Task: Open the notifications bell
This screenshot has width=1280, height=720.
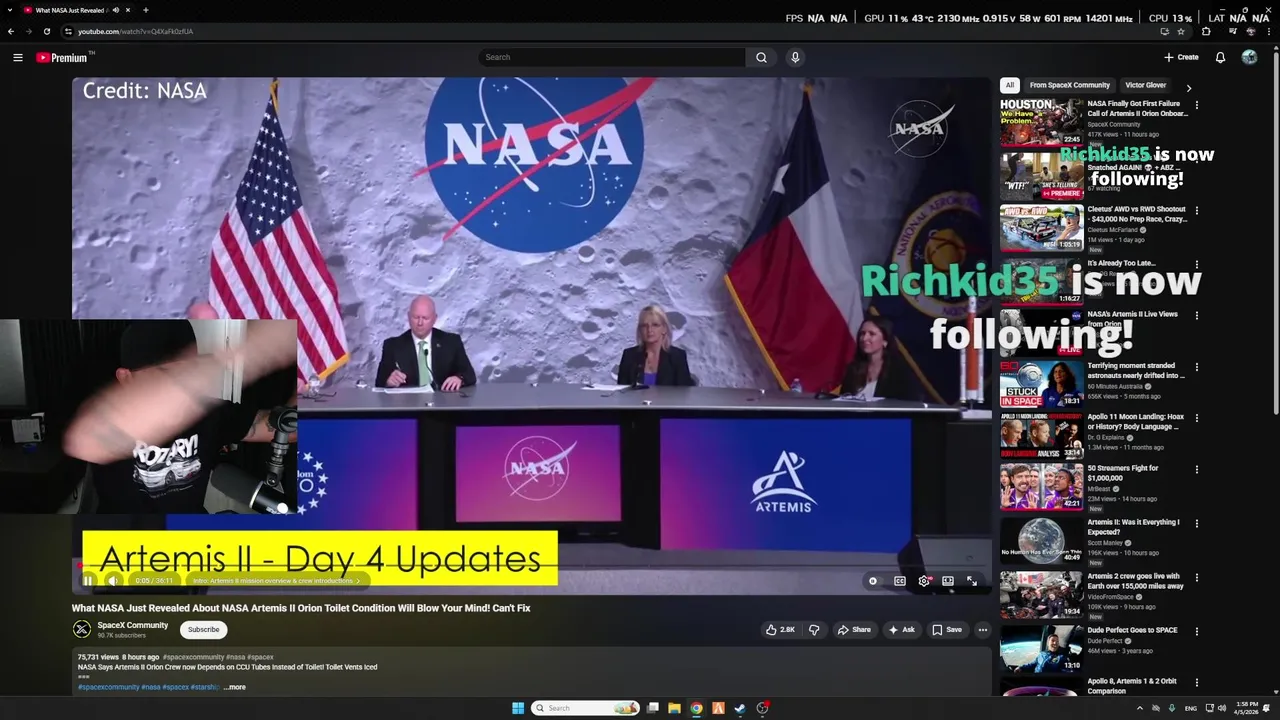Action: (1220, 57)
